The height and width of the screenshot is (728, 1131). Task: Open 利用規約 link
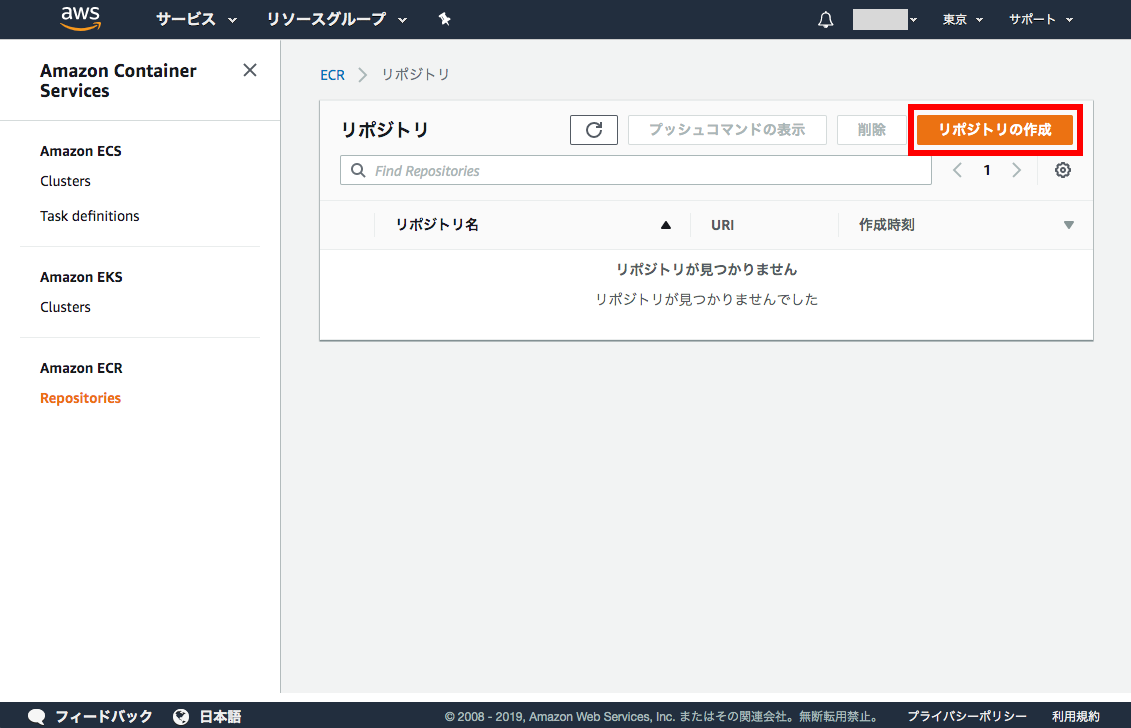pos(1075,716)
